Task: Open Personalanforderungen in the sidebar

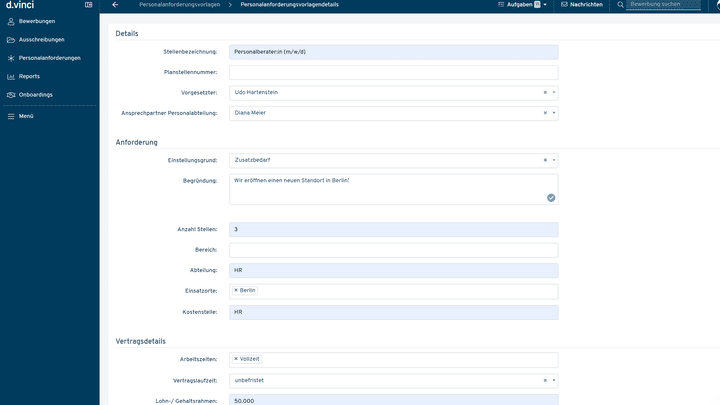Action: point(49,58)
